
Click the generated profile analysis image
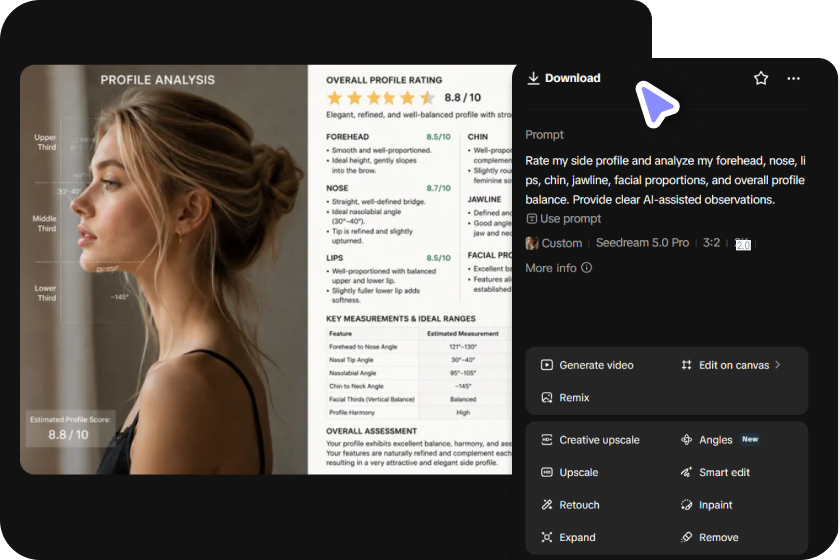(266, 270)
